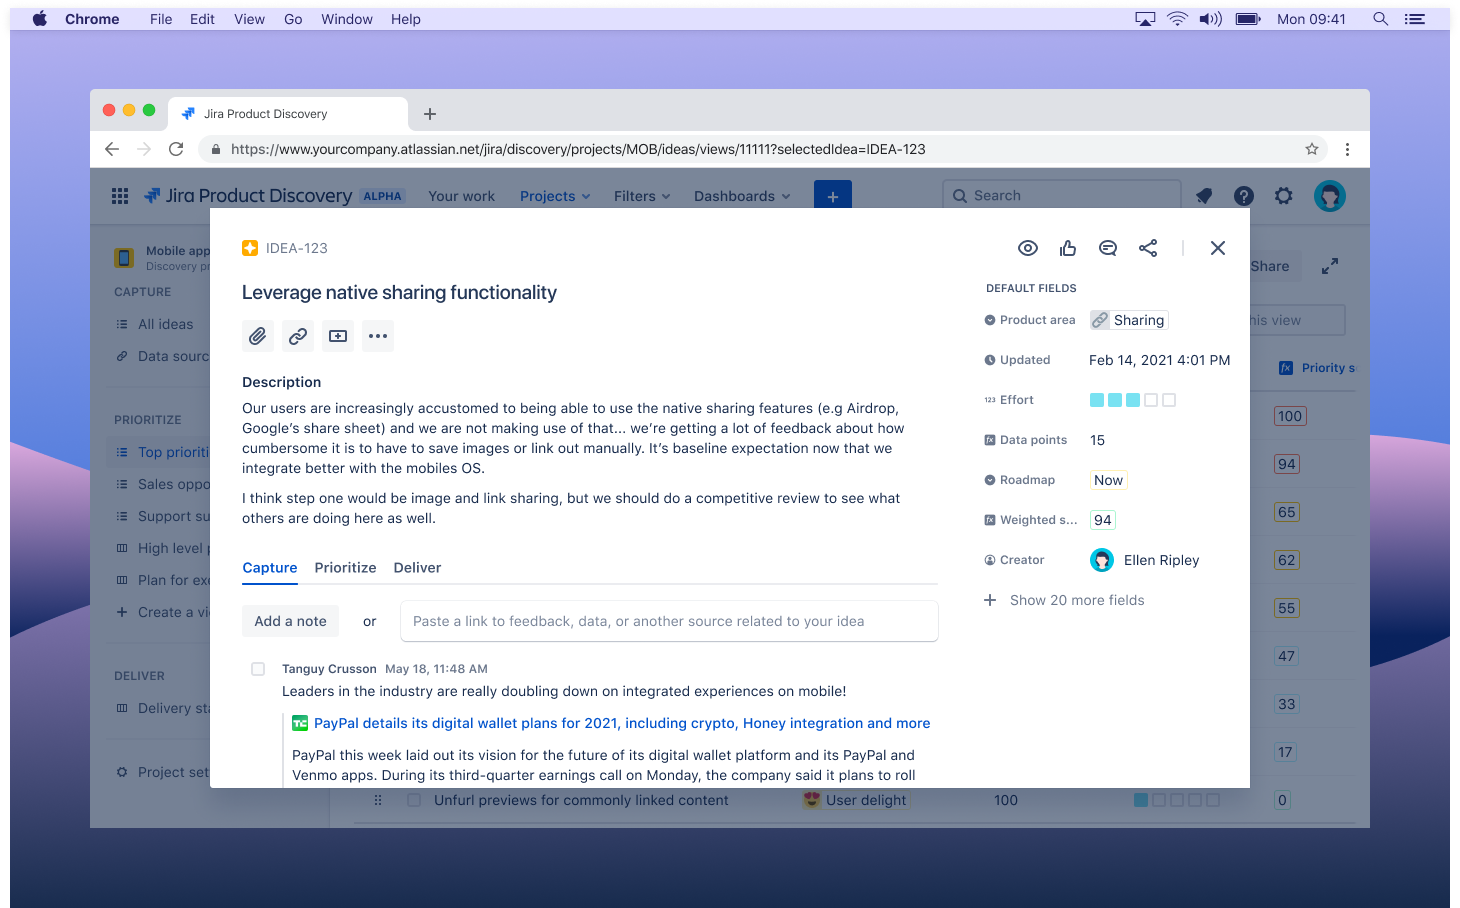
Task: Click All ideas in the sidebar
Action: point(166,324)
